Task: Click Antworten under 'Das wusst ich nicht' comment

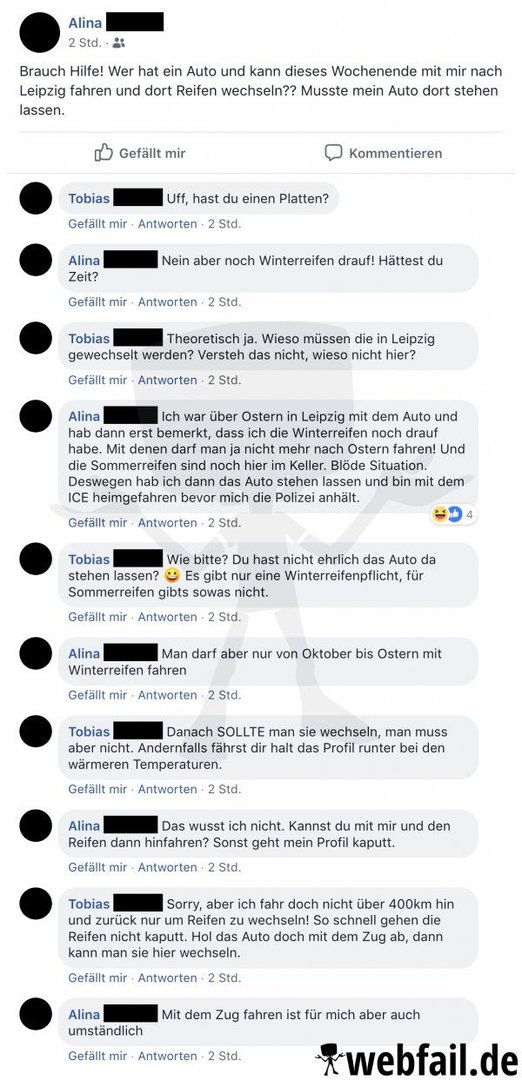Action: (x=167, y=867)
